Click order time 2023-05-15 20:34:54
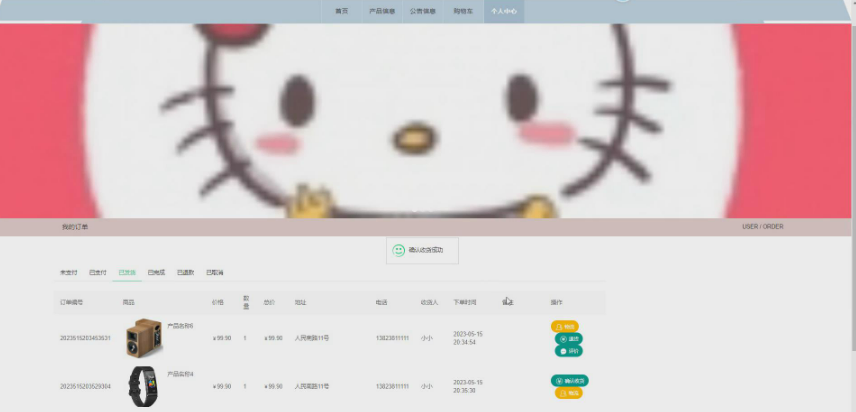This screenshot has width=856, height=412. [468, 338]
